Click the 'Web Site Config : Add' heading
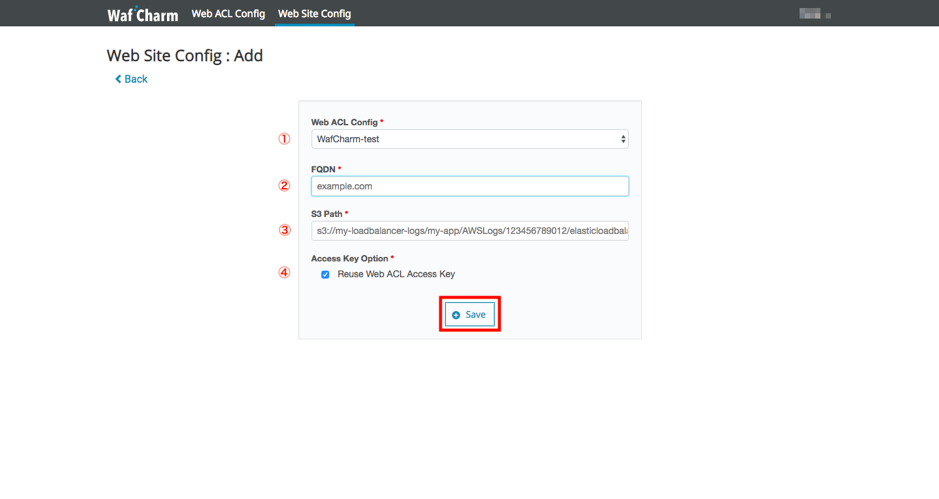939x499 pixels. (x=184, y=55)
